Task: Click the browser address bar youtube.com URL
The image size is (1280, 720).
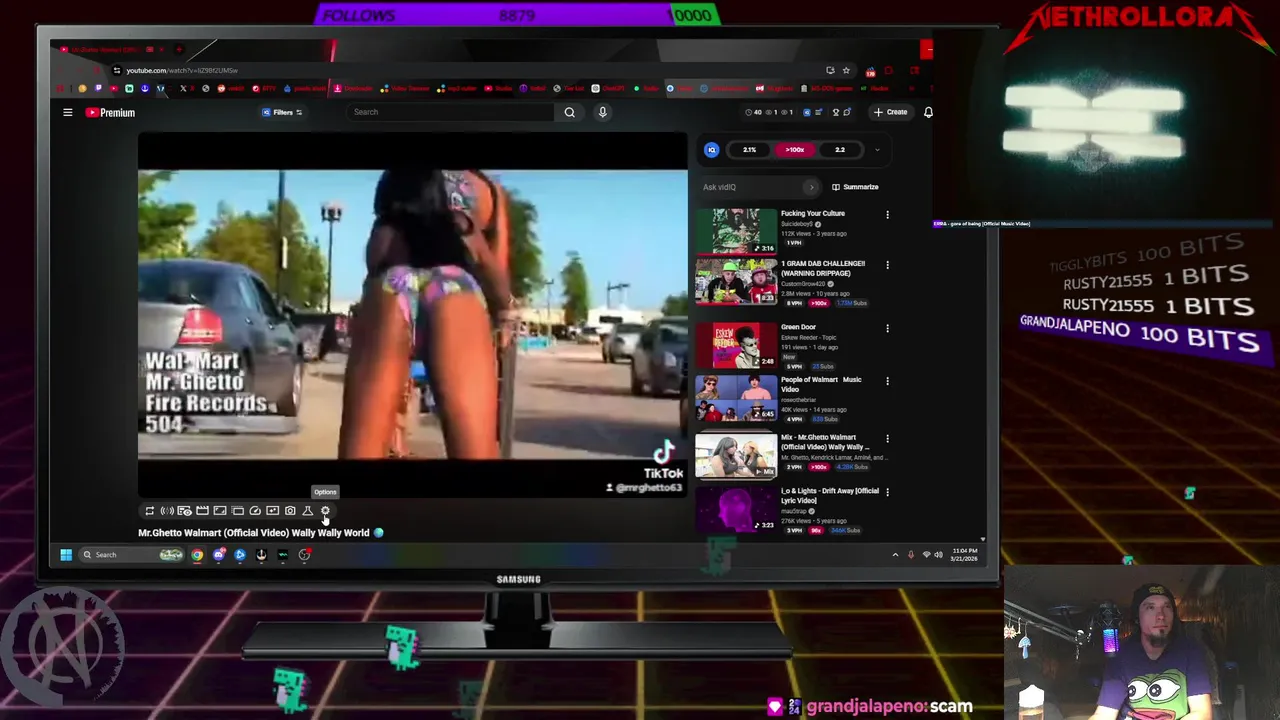Action: pyautogui.click(x=182, y=70)
